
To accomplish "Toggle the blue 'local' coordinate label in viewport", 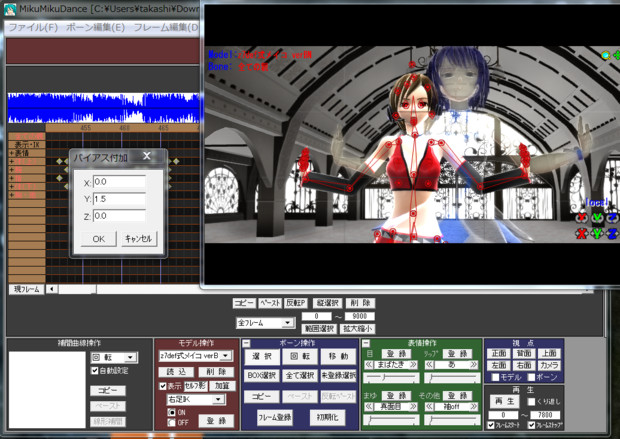I will coord(596,202).
